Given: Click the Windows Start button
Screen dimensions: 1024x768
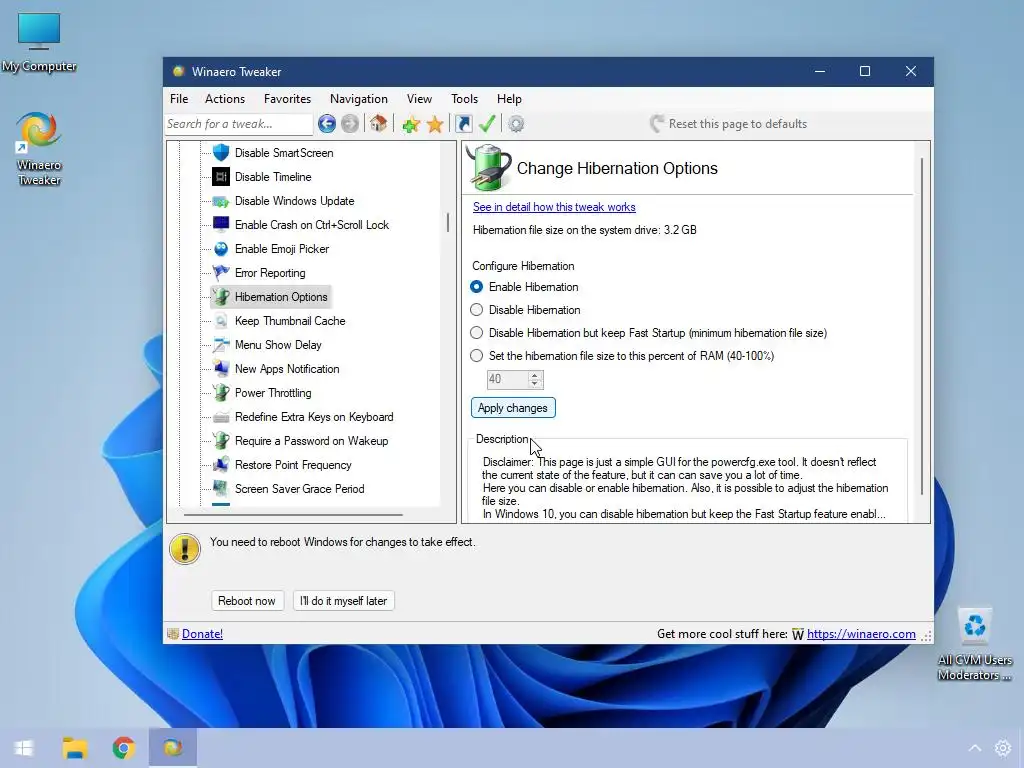Looking at the screenshot, I should [24, 748].
